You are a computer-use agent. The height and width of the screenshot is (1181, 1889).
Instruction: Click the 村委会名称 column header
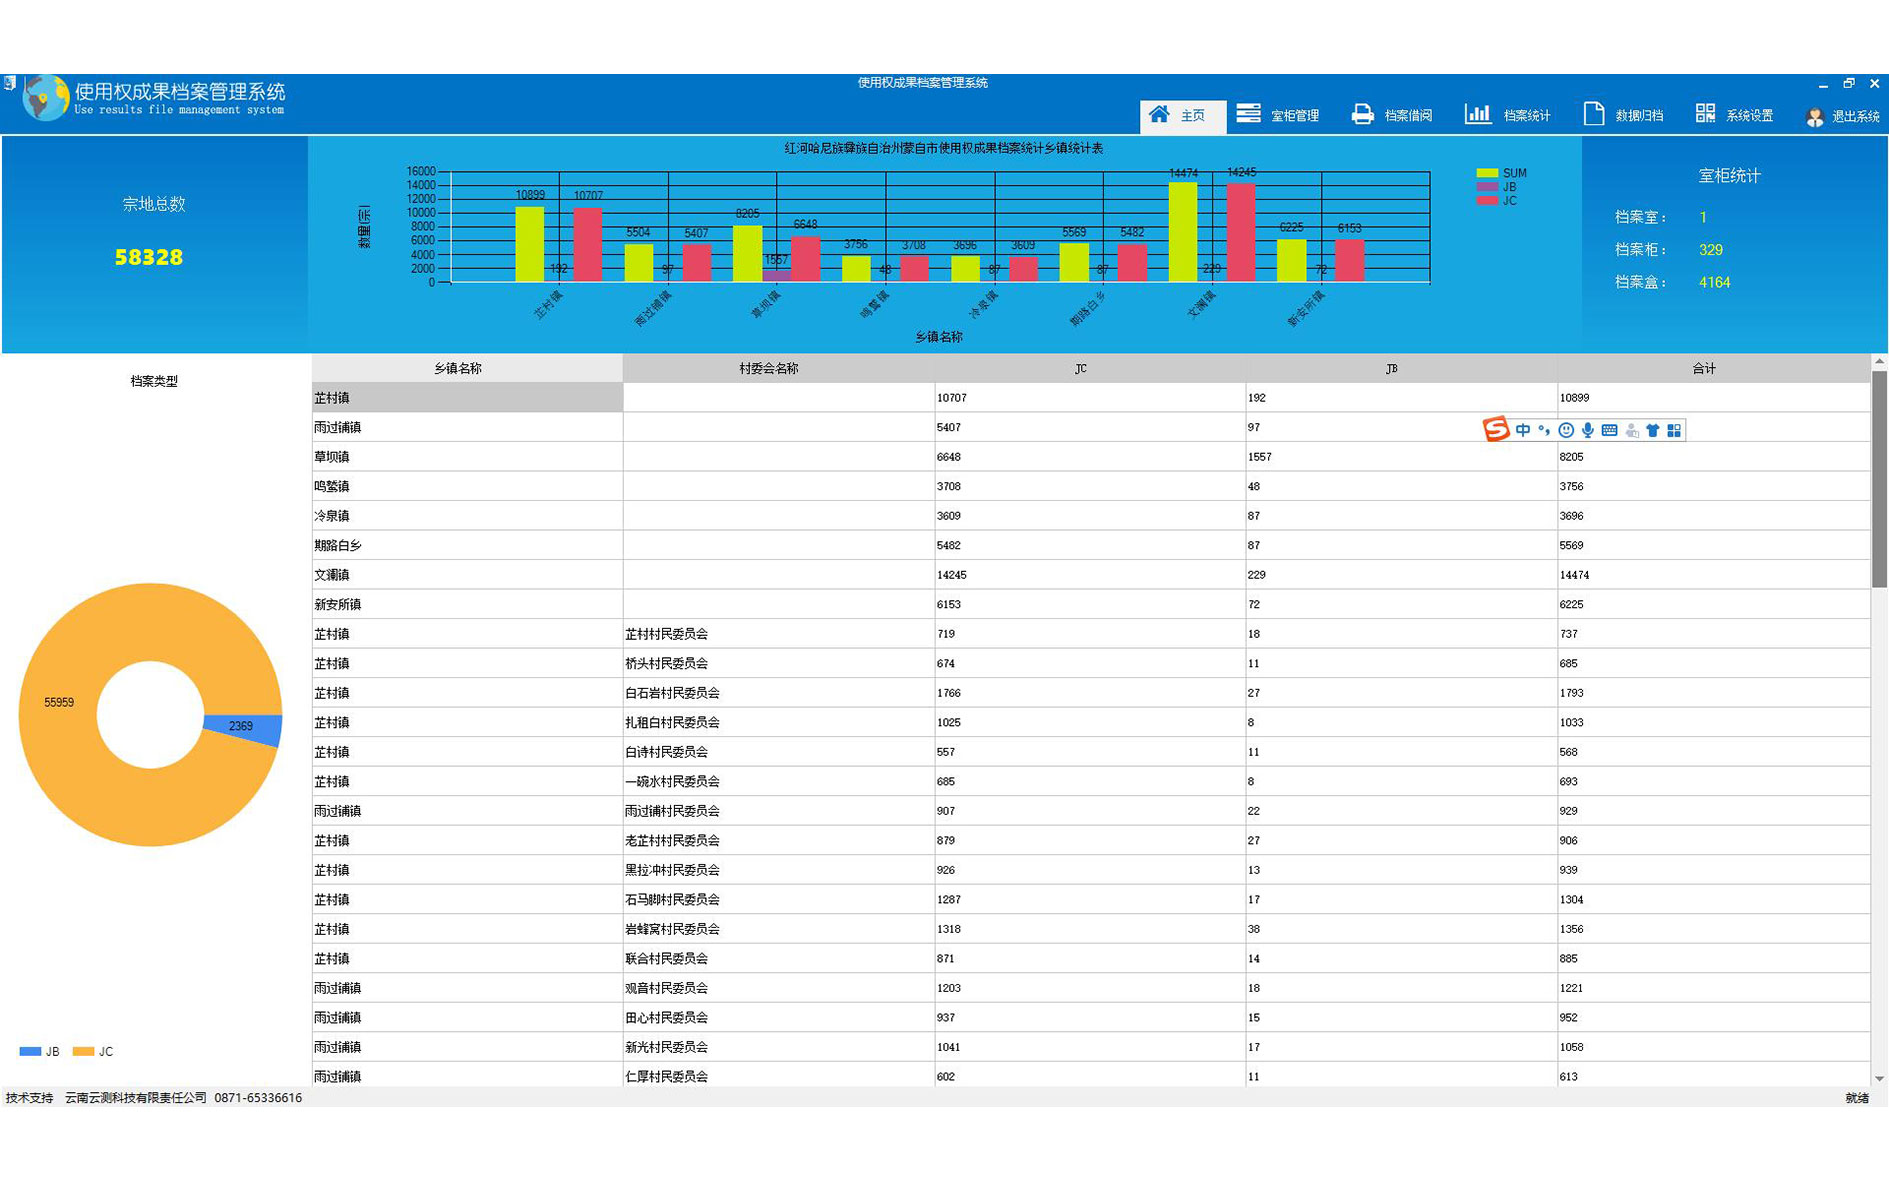pyautogui.click(x=778, y=368)
